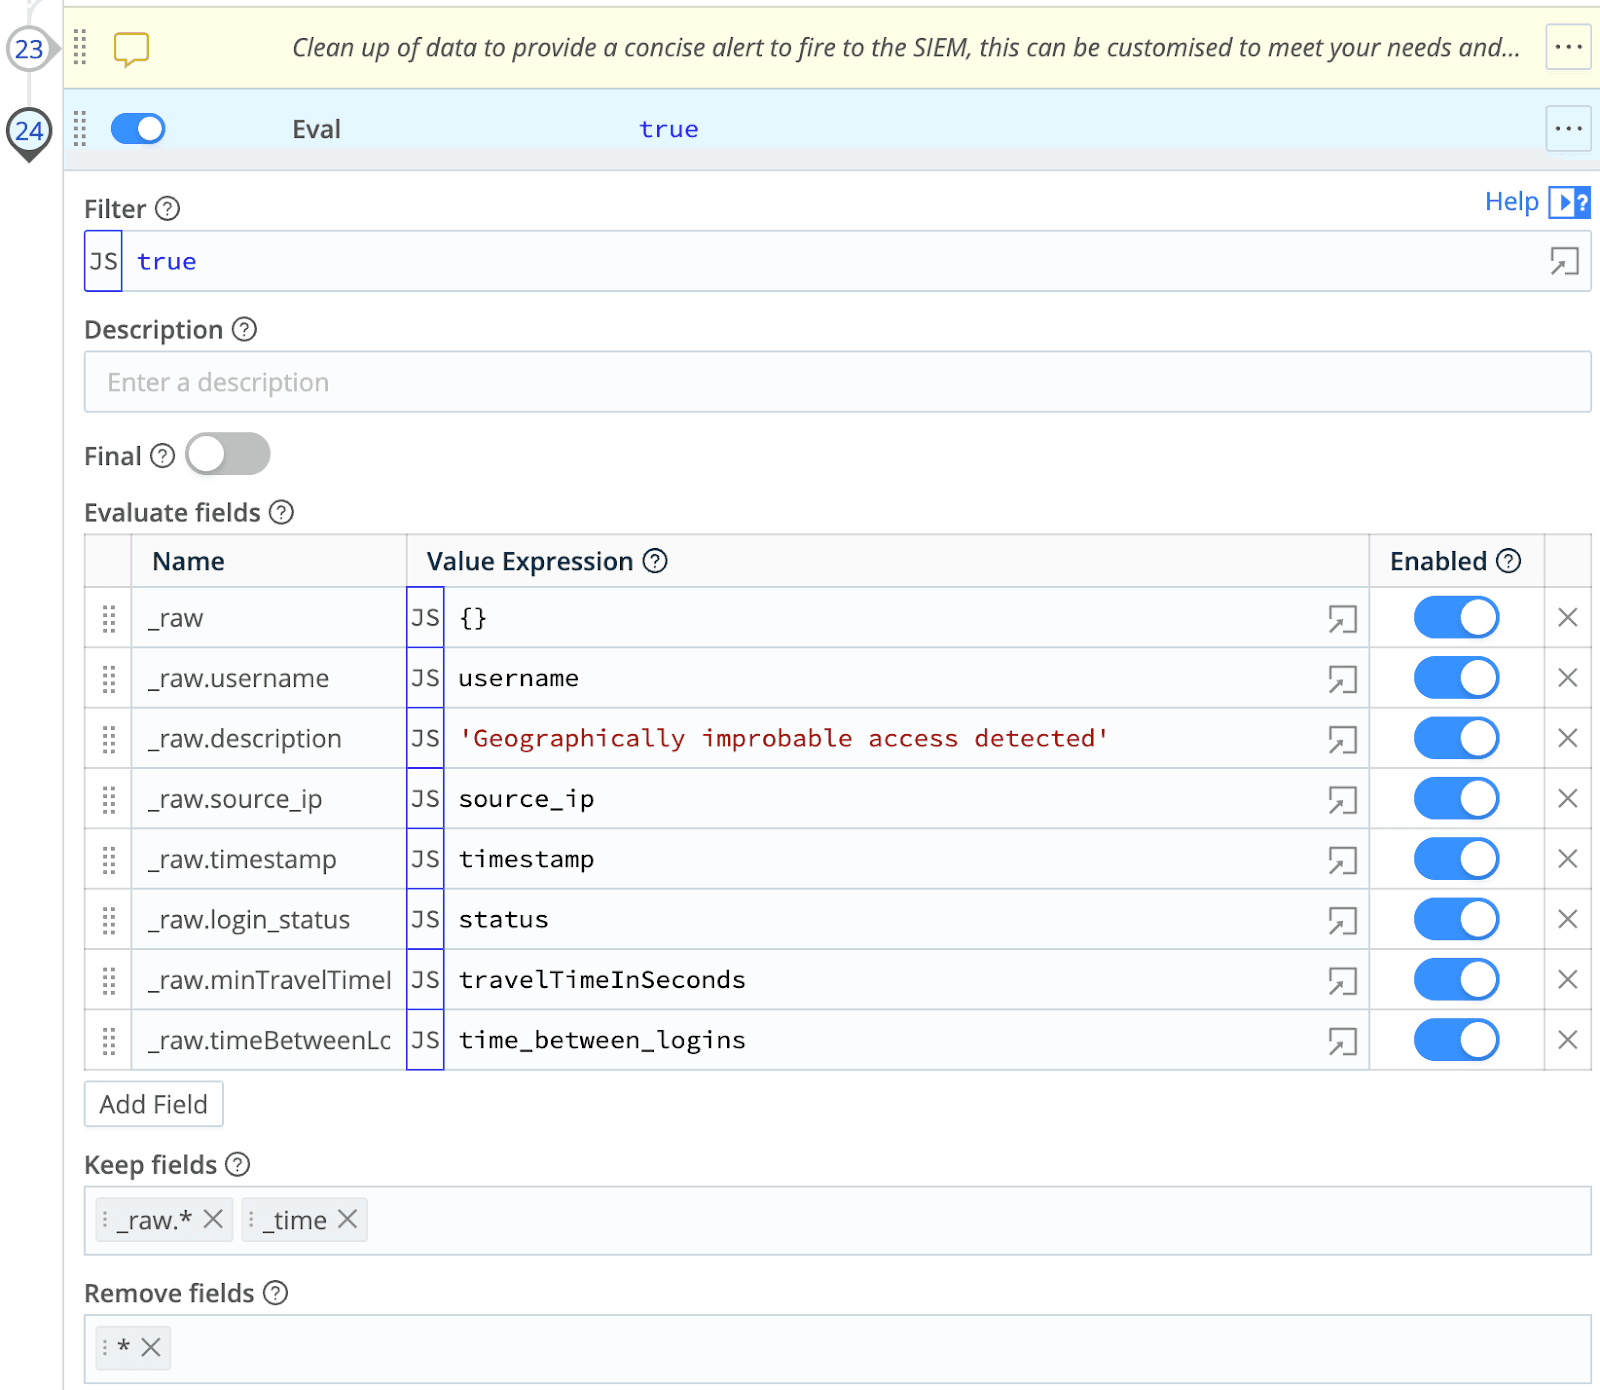Image resolution: width=1600 pixels, height=1390 pixels.
Task: Expand the Filter expression editor icon
Action: [1563, 261]
